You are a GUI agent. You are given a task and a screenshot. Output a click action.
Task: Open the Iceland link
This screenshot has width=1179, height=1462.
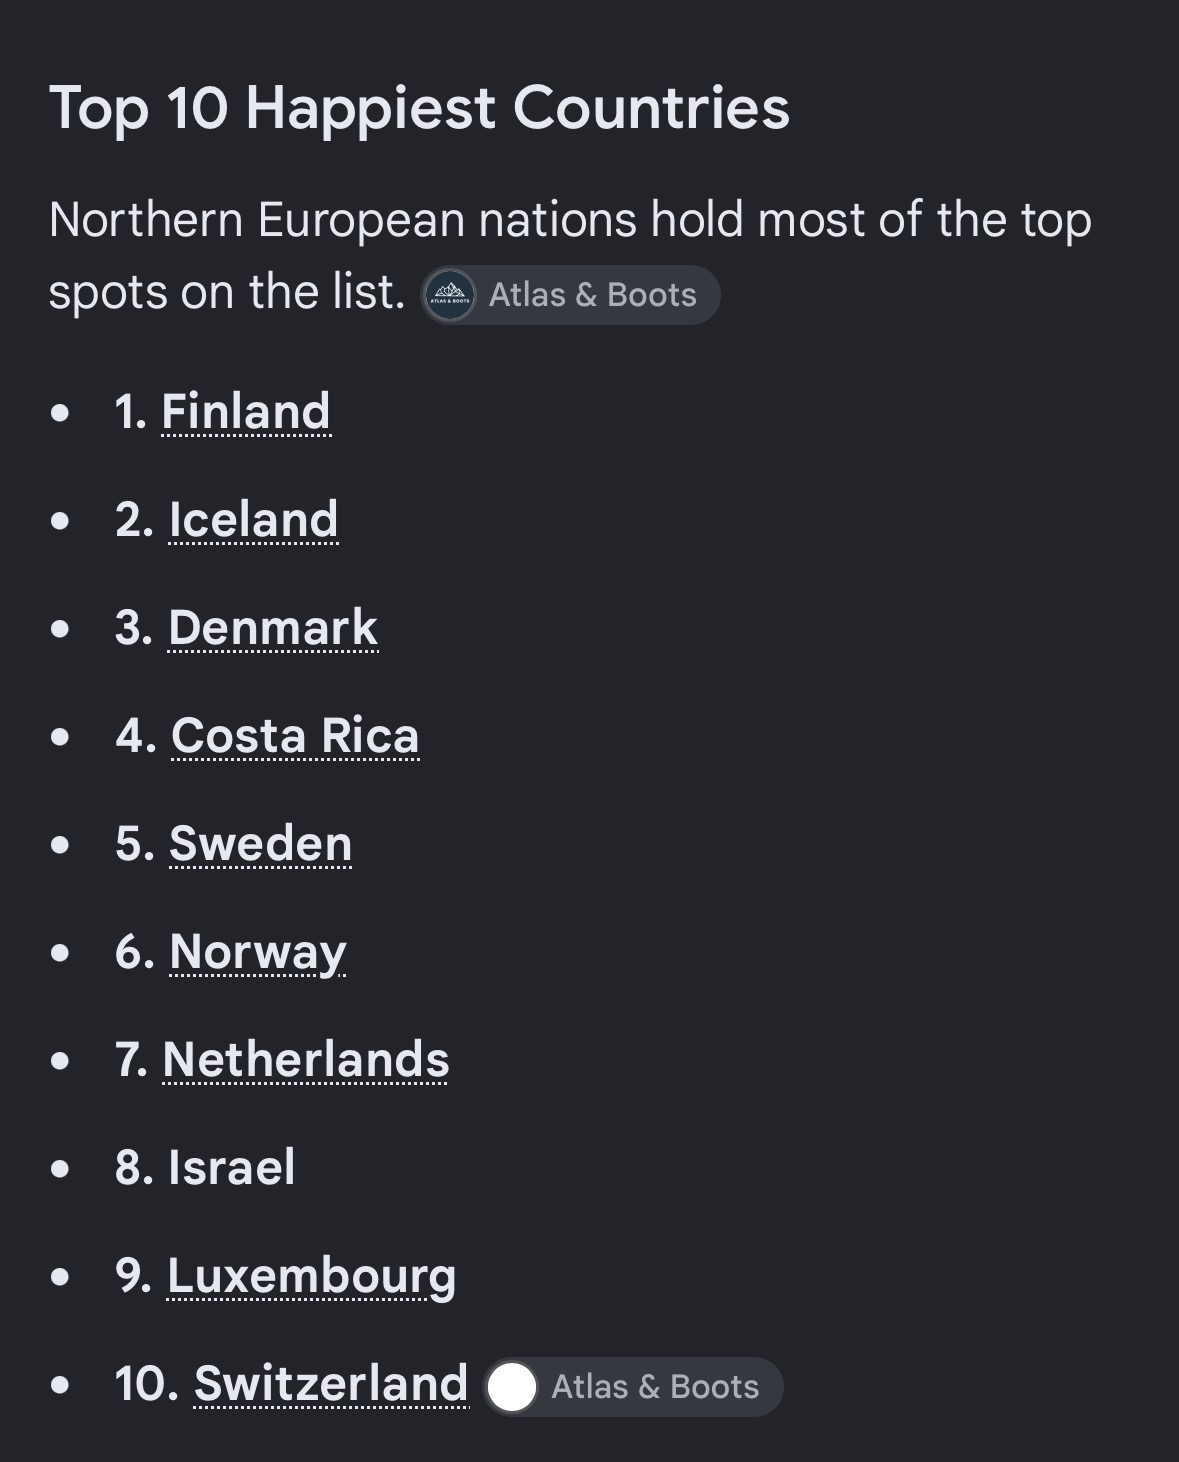point(254,519)
